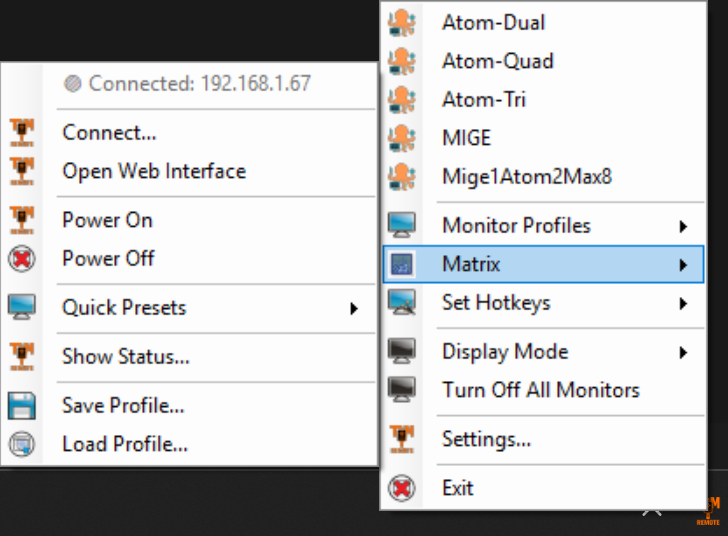Choose the Mige1Atom2Max8 profile

pos(543,177)
